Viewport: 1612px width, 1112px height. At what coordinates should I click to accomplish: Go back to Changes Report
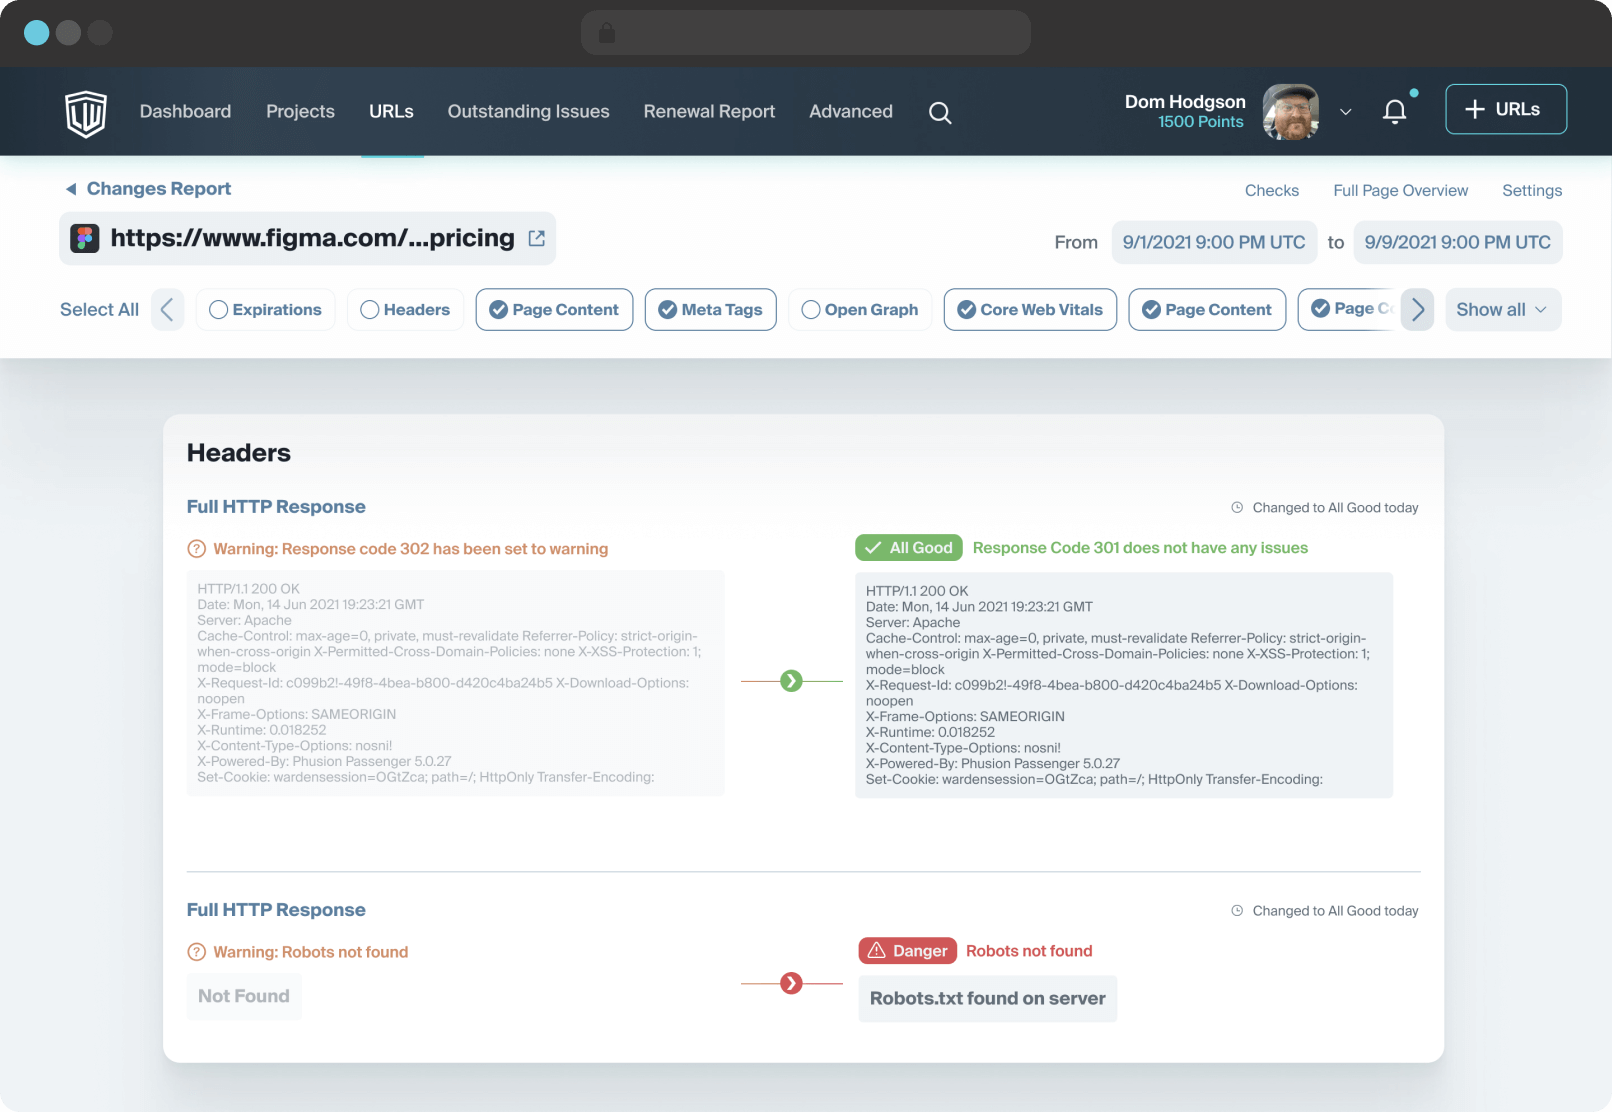pyautogui.click(x=159, y=189)
